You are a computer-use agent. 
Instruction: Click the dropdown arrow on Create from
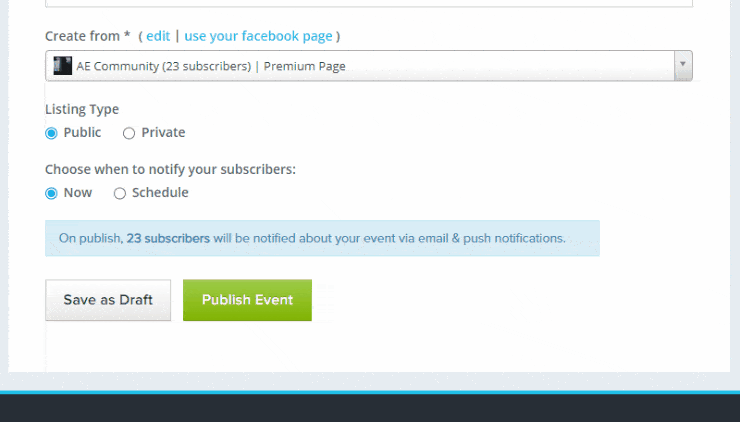tap(683, 66)
